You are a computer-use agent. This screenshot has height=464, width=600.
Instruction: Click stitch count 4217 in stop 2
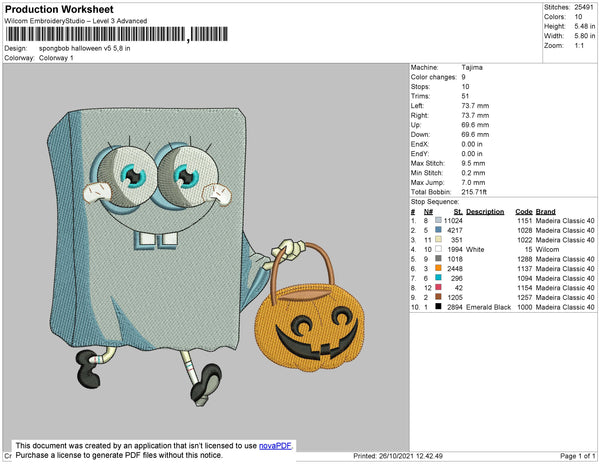point(455,230)
